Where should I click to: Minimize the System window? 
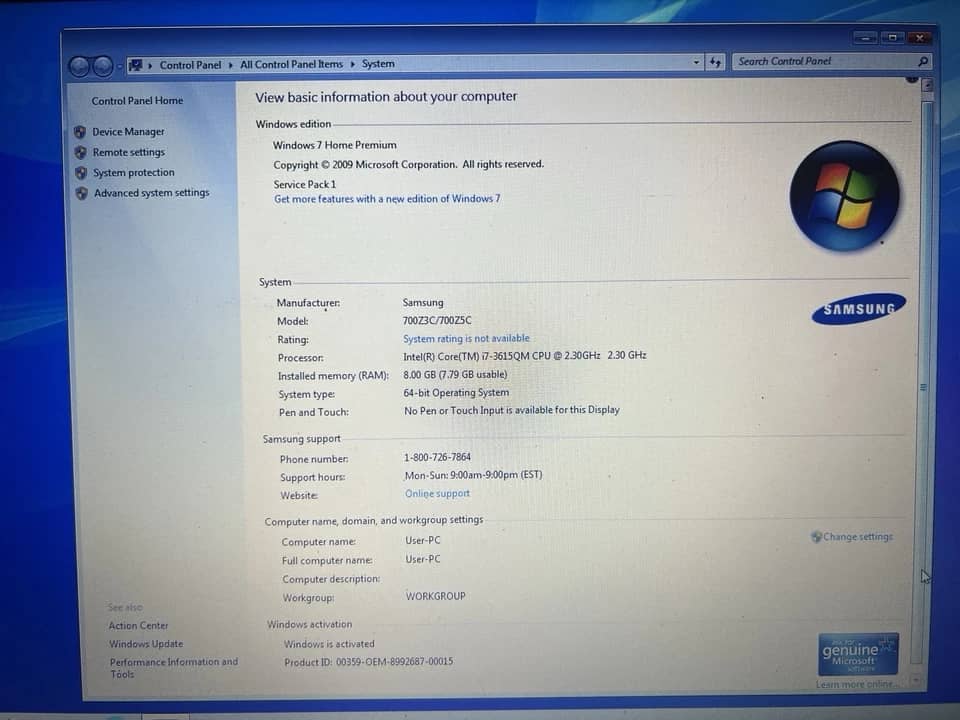point(865,38)
